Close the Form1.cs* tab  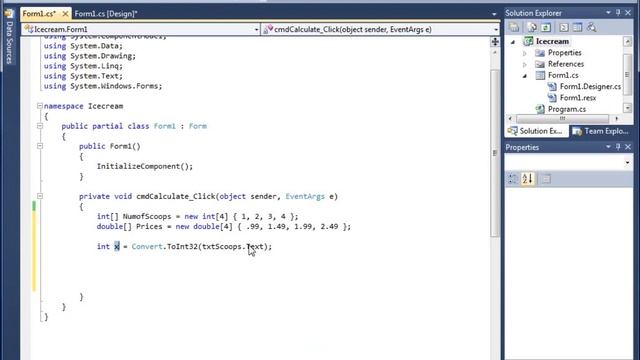point(65,14)
